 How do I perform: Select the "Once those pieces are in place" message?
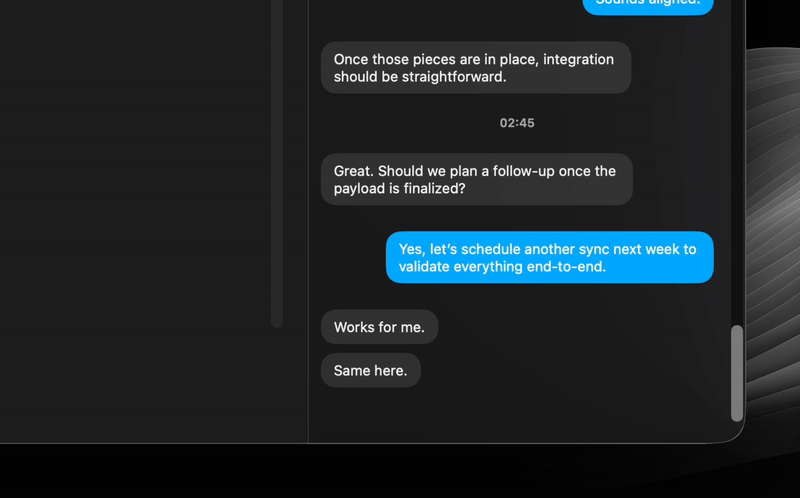(x=476, y=67)
